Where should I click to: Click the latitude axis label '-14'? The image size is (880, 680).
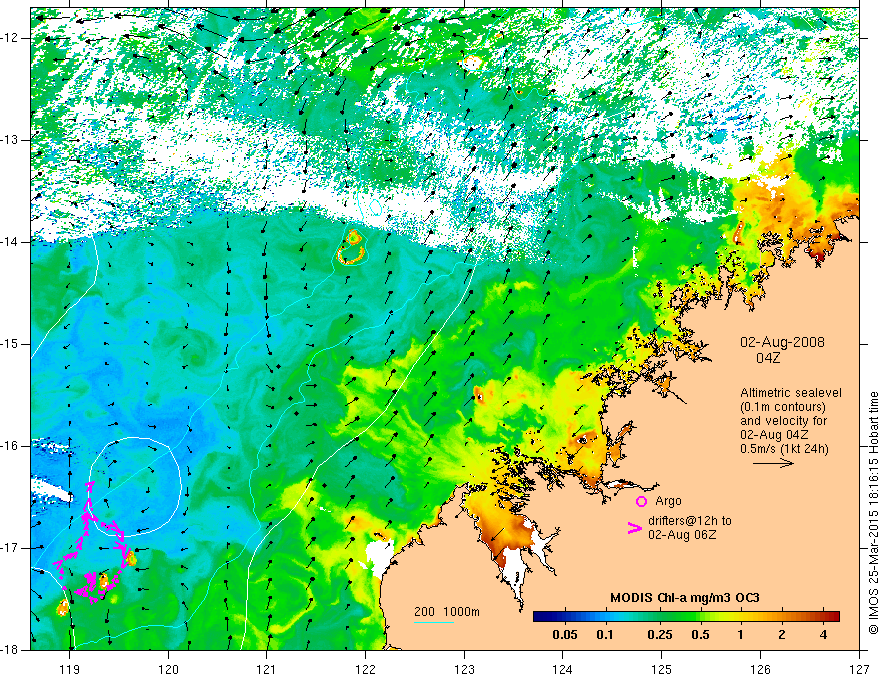[10, 242]
